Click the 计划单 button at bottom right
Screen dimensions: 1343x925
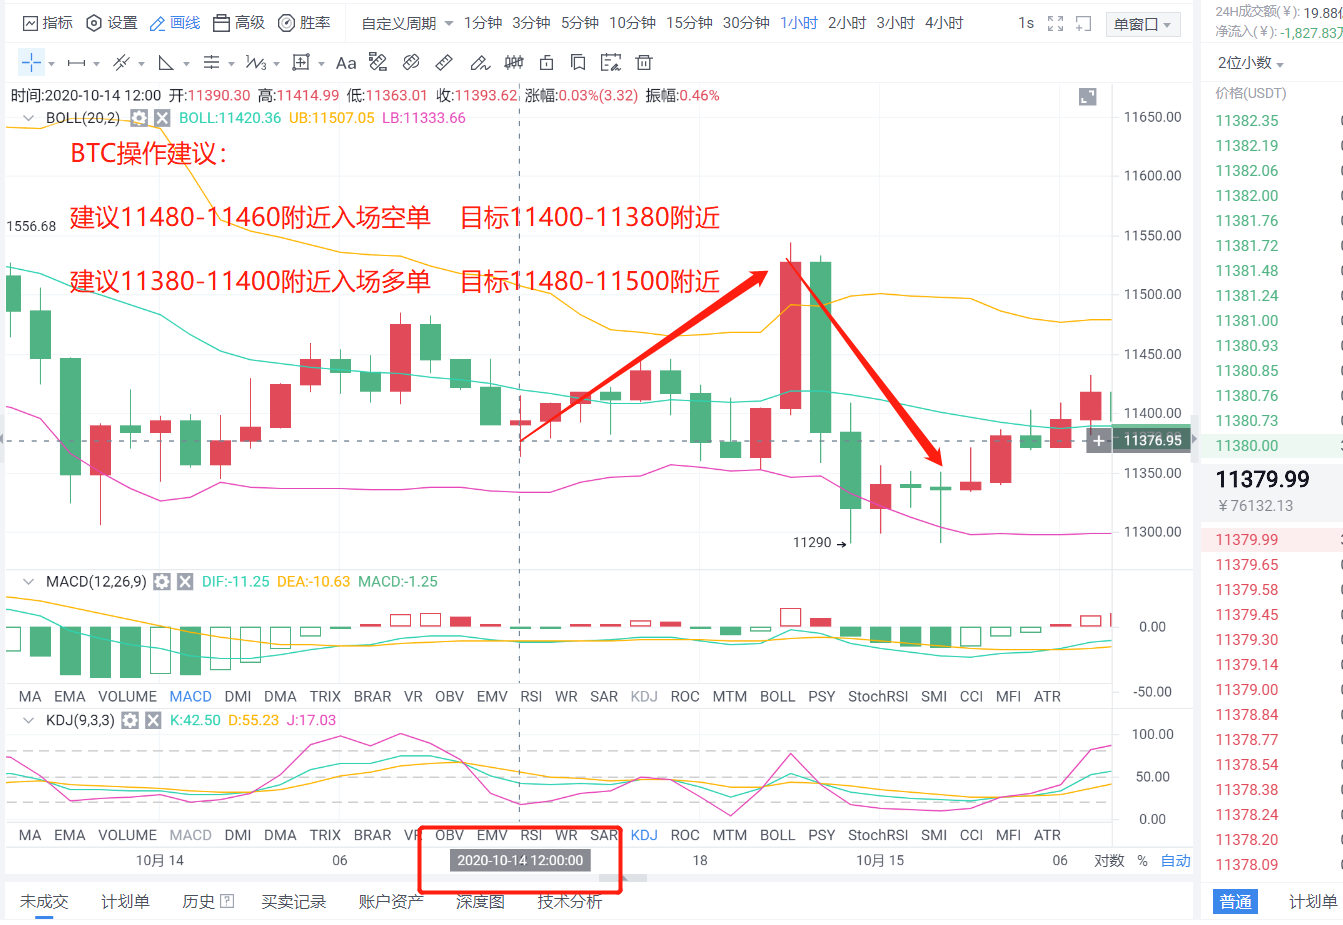(x=1311, y=901)
